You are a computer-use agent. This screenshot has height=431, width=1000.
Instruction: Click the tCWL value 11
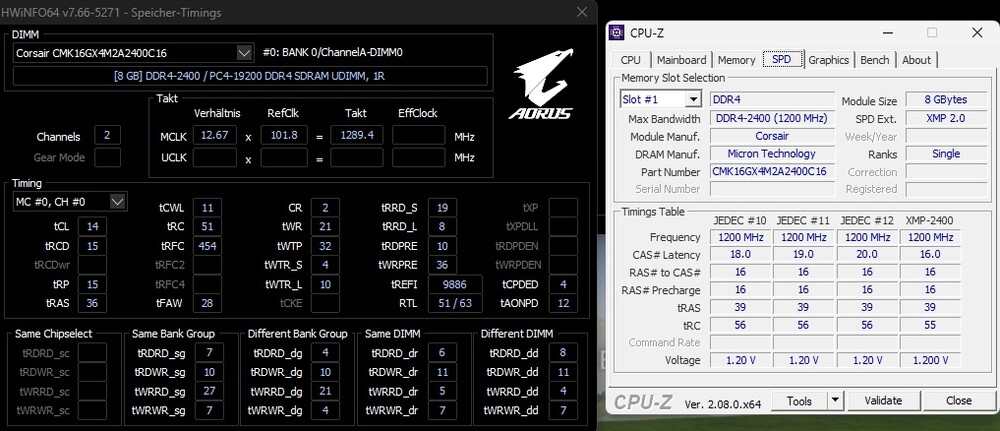207,207
